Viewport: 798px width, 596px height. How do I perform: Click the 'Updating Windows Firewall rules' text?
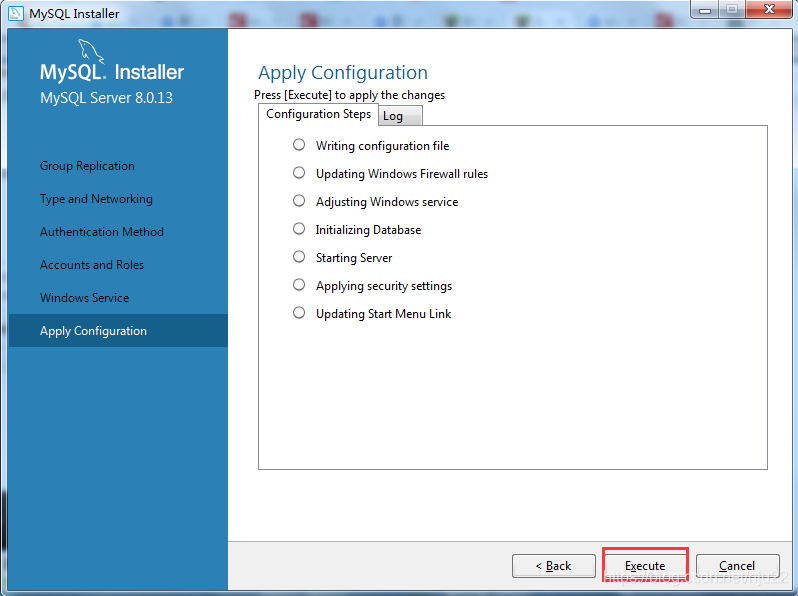click(402, 174)
